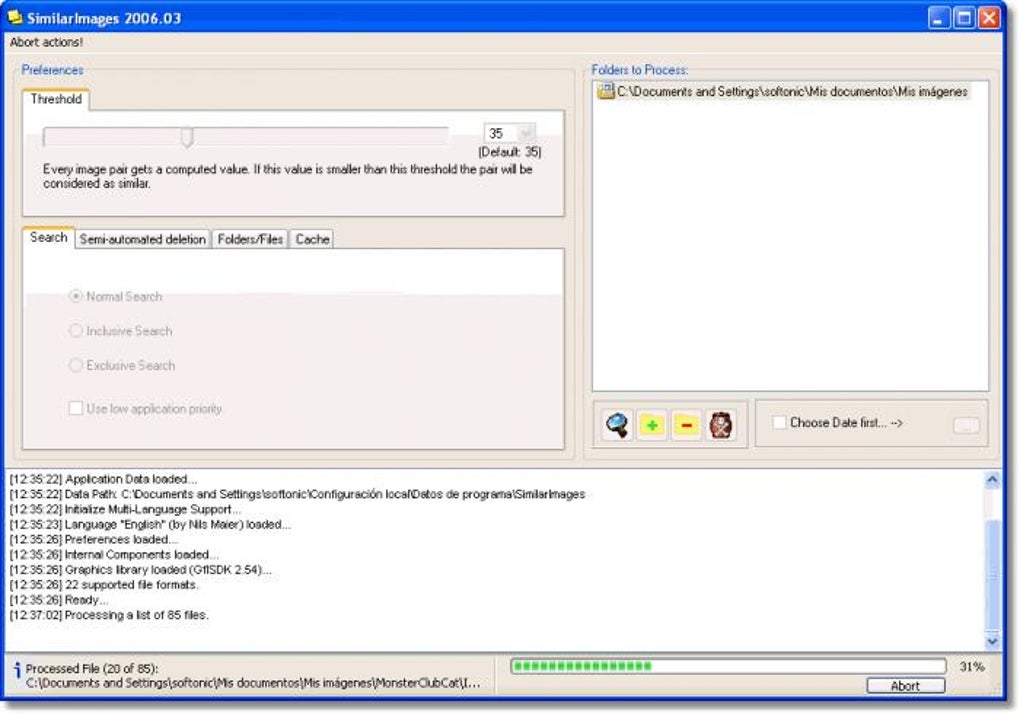
Task: Select Inclusive Search radio button
Action: click(75, 330)
